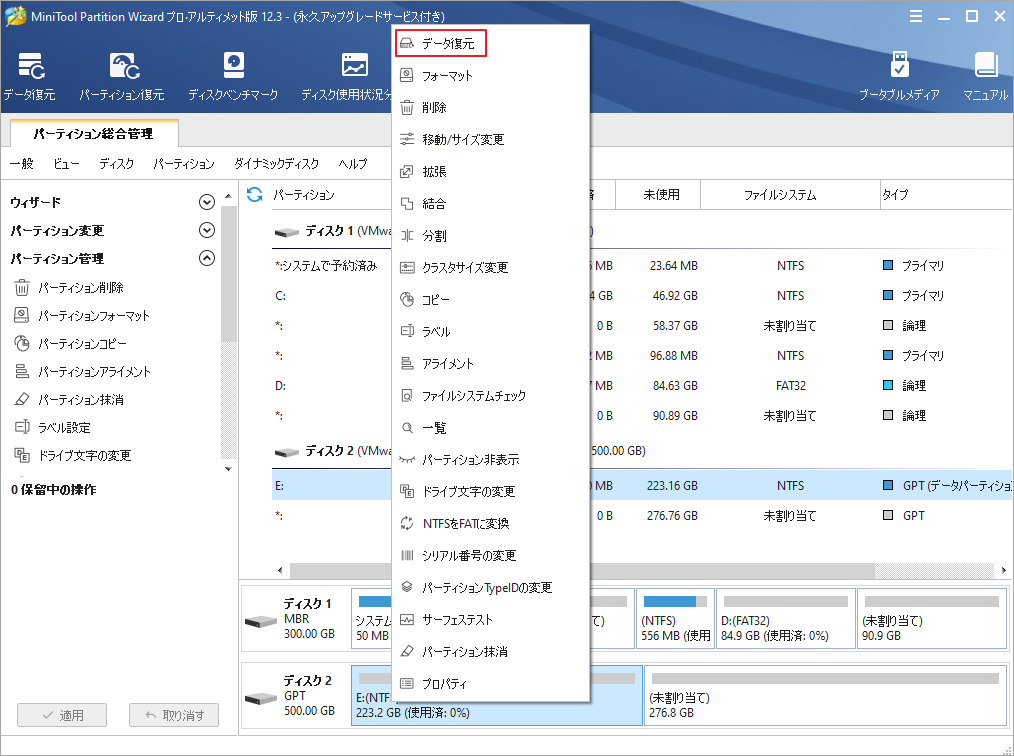Open the パーティション menu in the menu bar
The image size is (1014, 756).
tap(184, 164)
